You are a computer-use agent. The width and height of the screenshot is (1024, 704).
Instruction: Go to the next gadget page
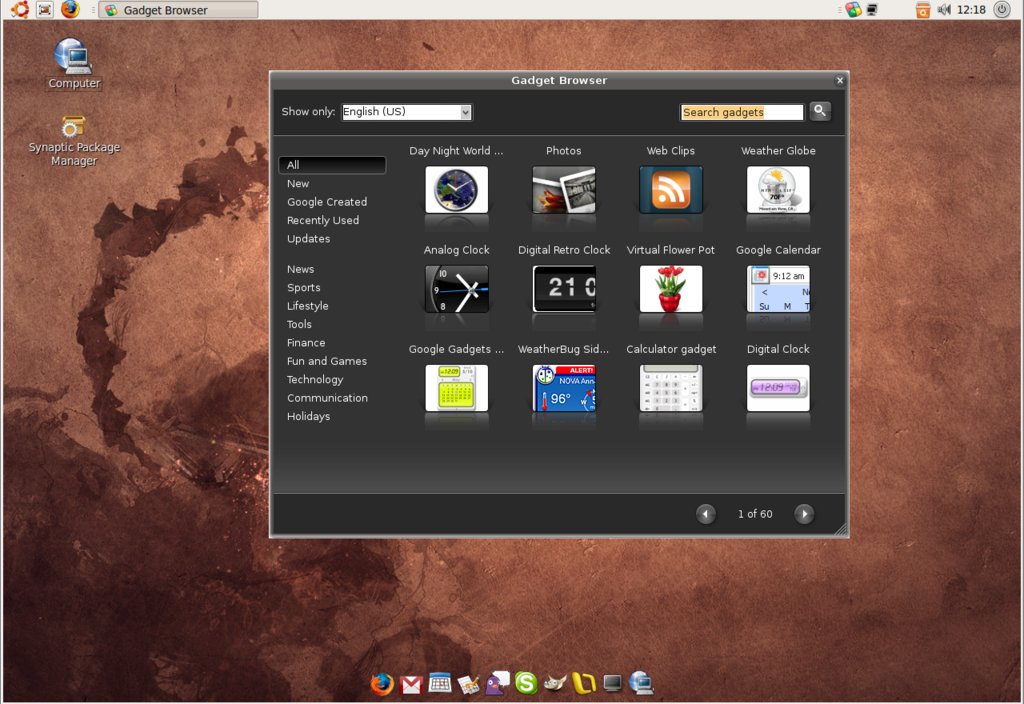coord(804,514)
